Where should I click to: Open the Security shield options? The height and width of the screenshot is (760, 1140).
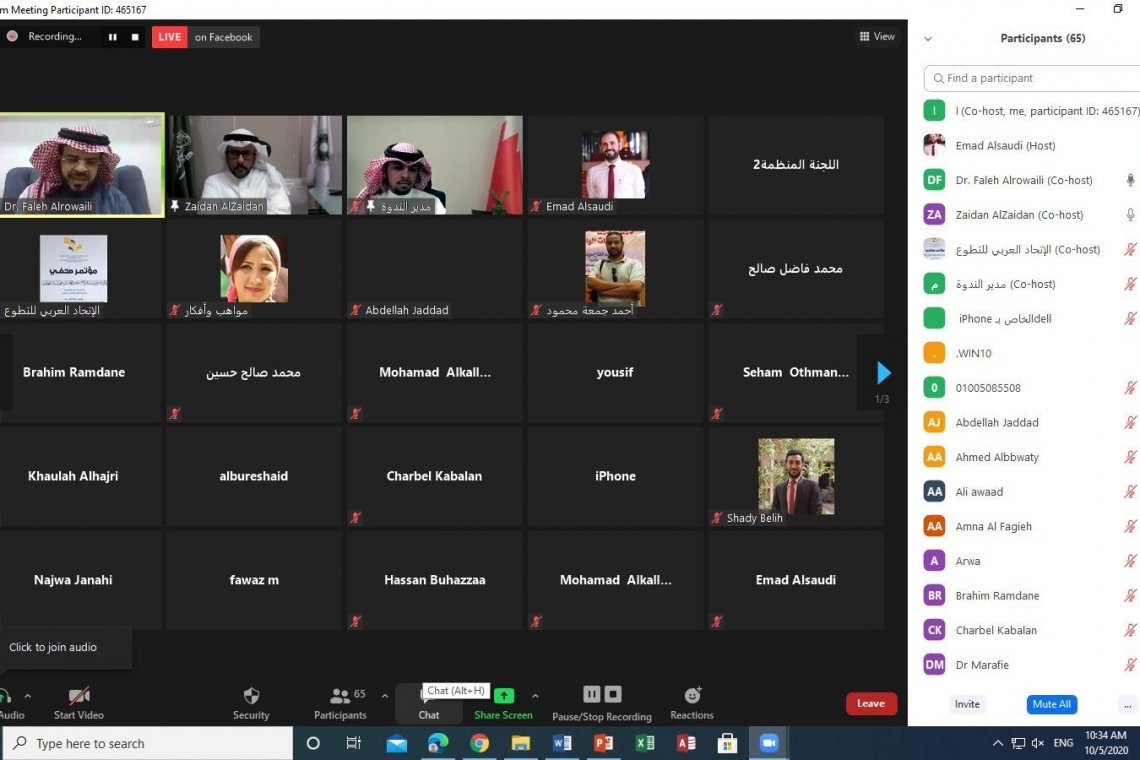(x=251, y=696)
